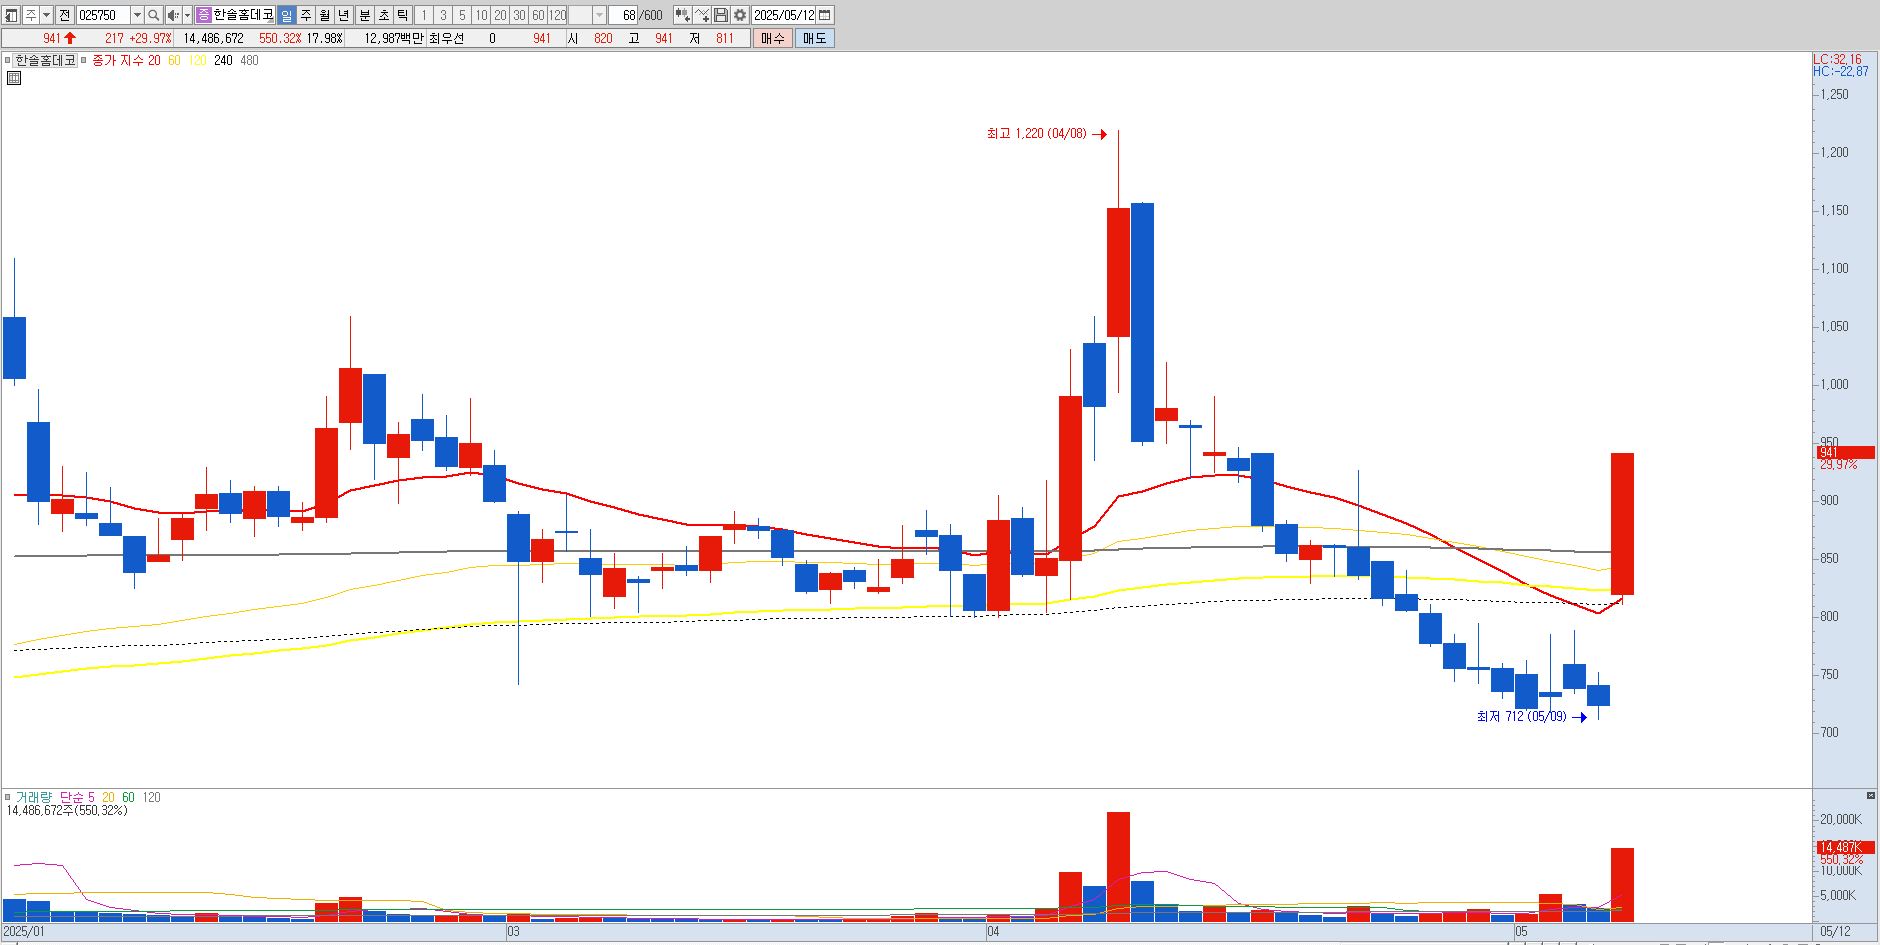Open the interval combo box dropdown

pos(599,15)
